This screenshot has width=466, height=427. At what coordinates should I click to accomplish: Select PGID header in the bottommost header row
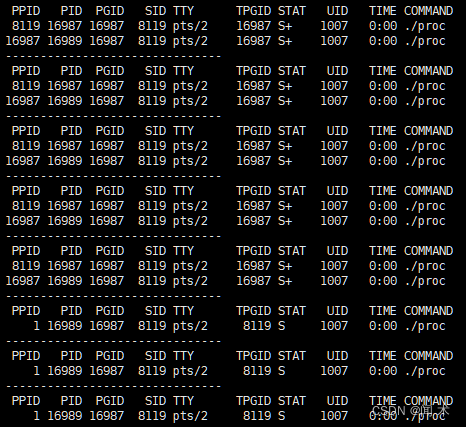[x=110, y=401]
